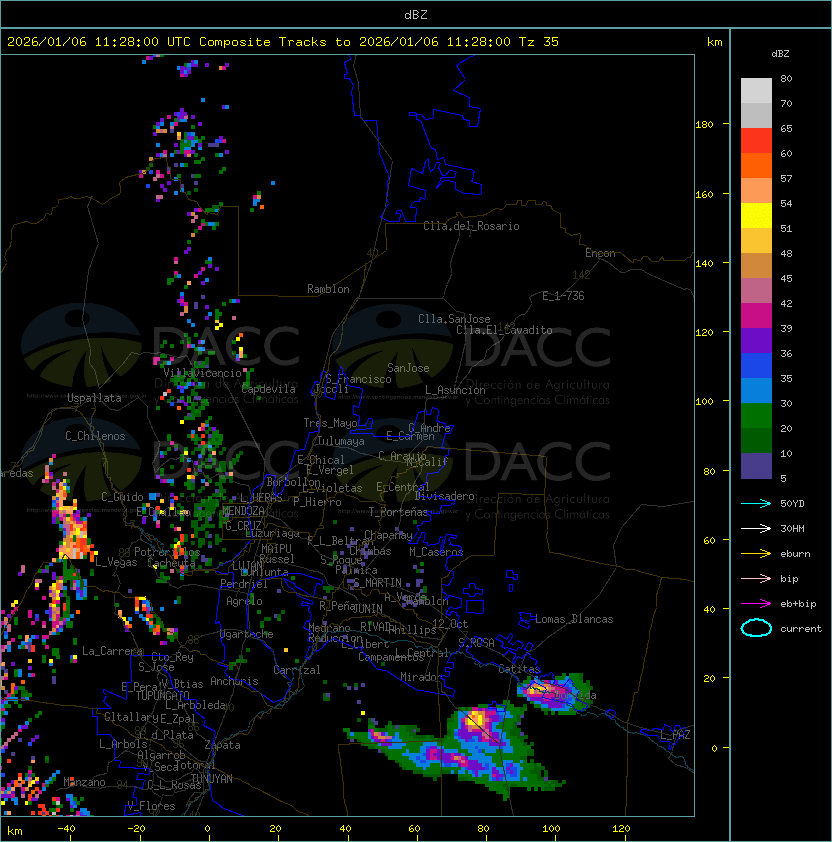Pick the purple swatch between 39 and 36 dBZ
The image size is (832, 842).
(756, 341)
